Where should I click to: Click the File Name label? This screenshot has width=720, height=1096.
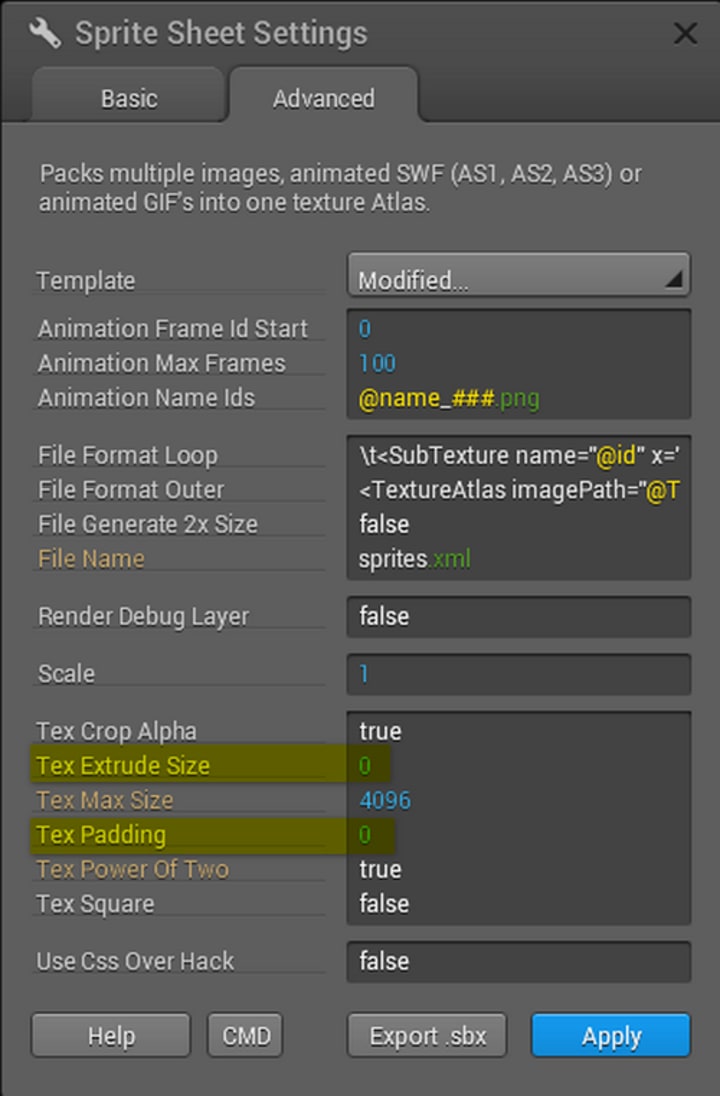click(x=92, y=559)
